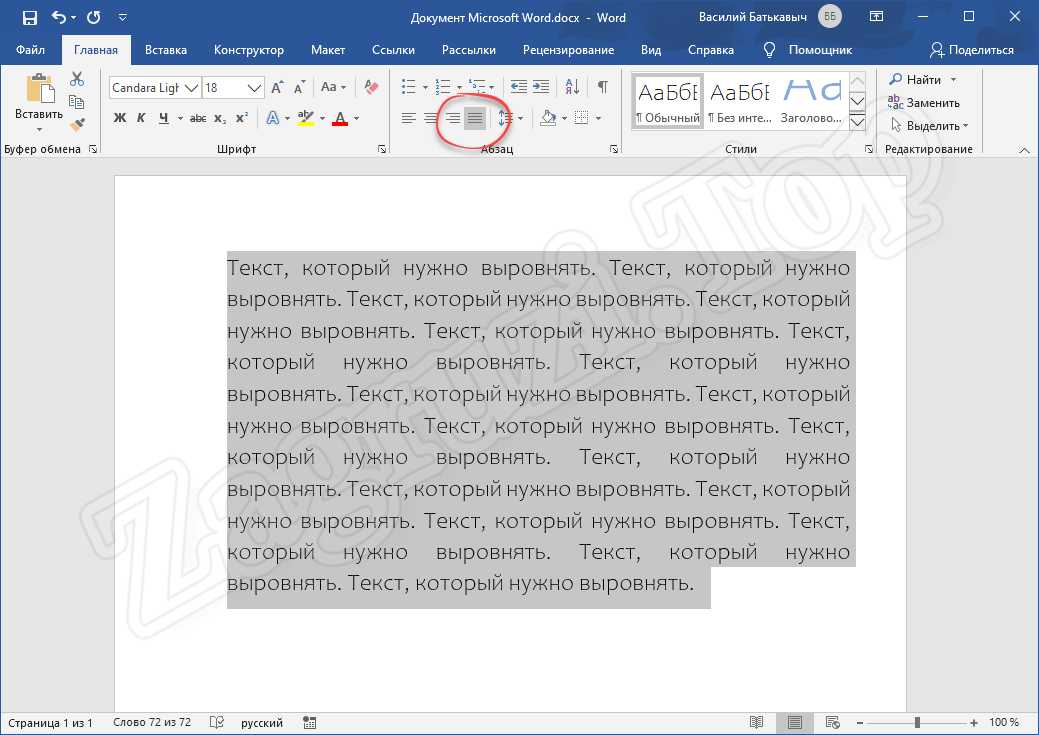1039x735 pixels.
Task: Switch to the Конструктор tab
Action: [x=248, y=50]
